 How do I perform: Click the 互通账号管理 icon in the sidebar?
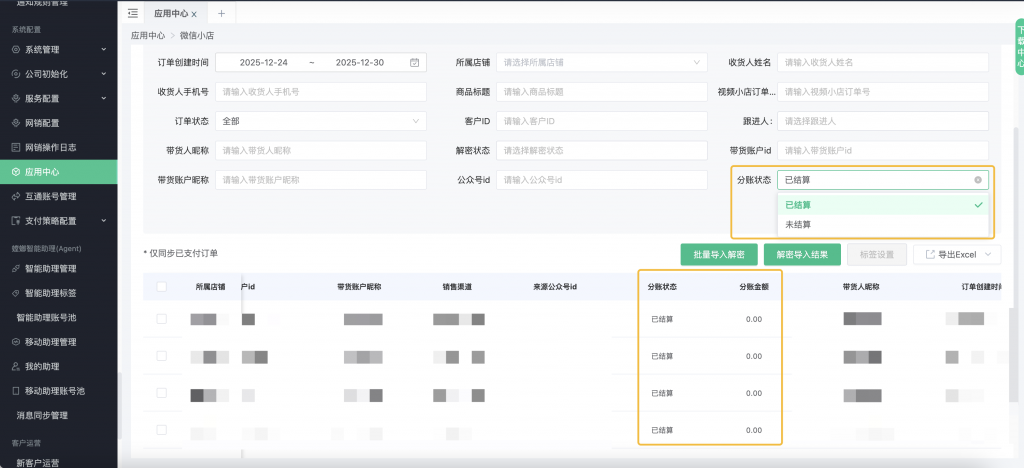click(15, 196)
